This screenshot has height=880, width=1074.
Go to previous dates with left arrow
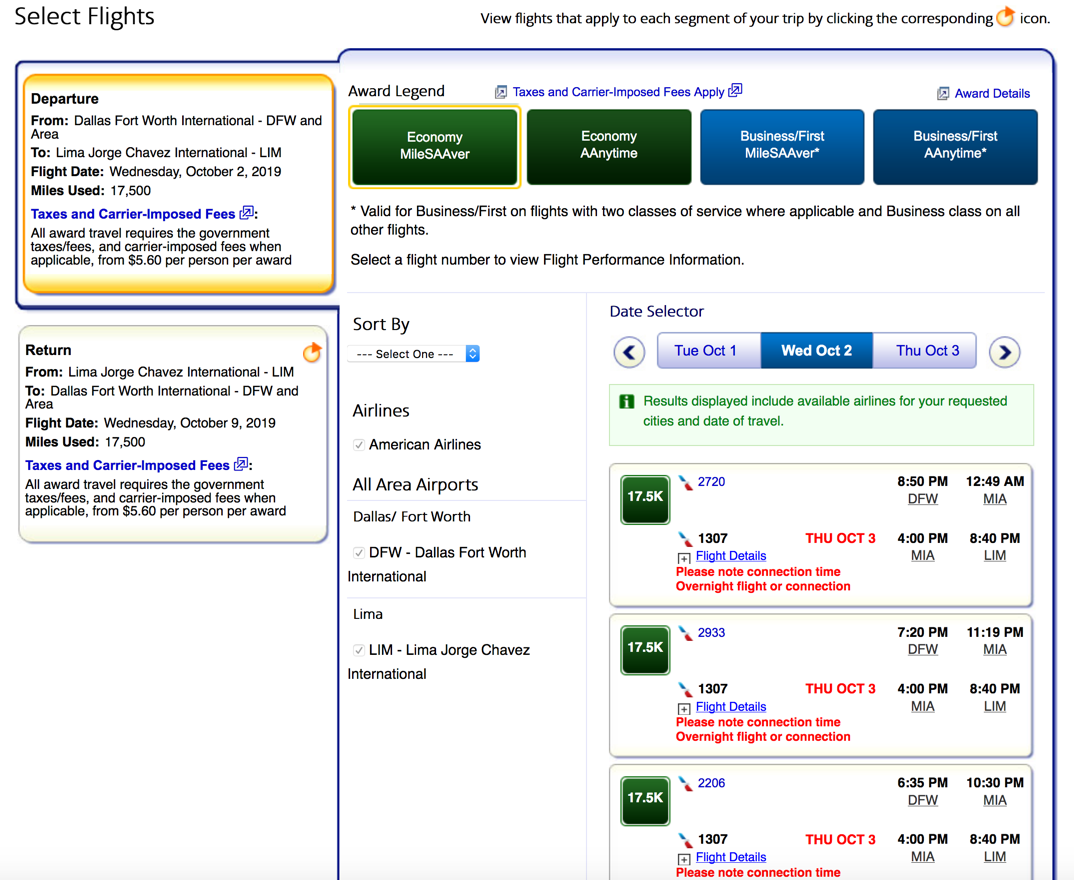point(629,352)
